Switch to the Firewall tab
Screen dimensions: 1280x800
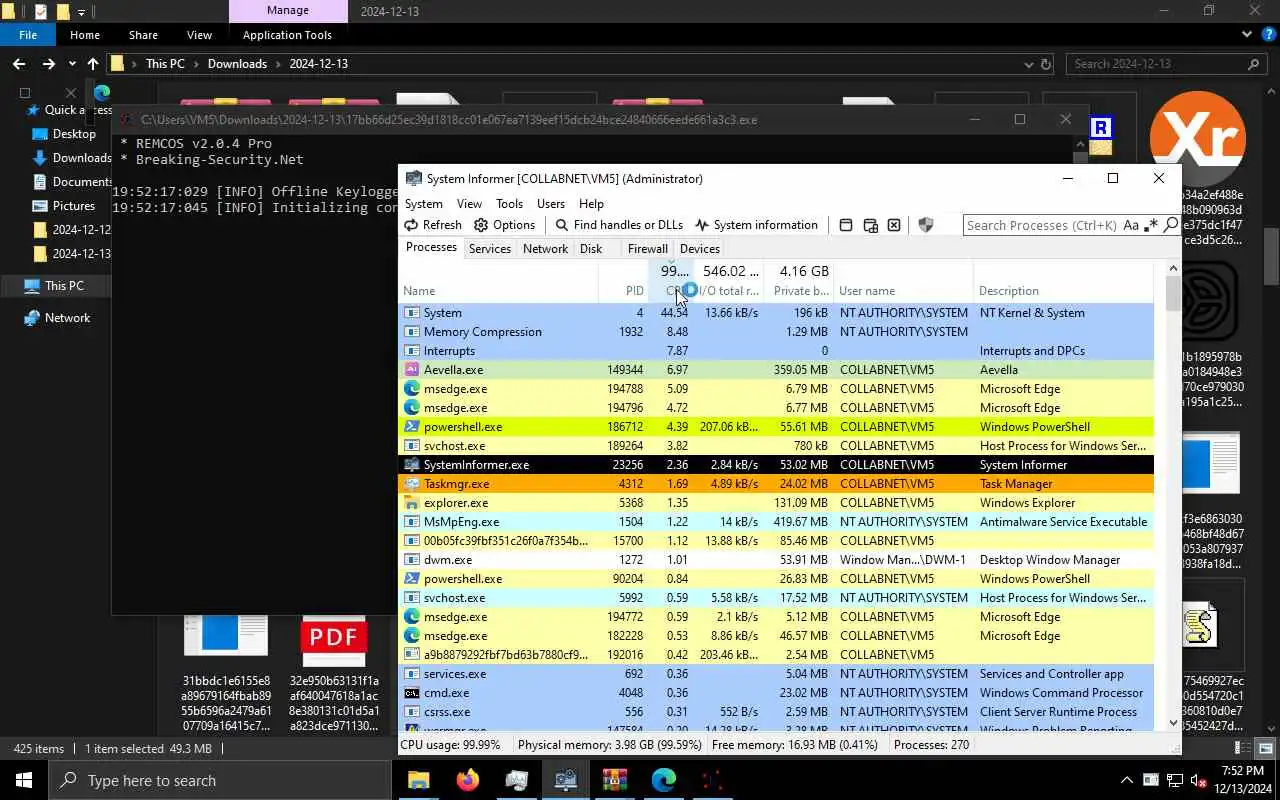pyautogui.click(x=647, y=249)
